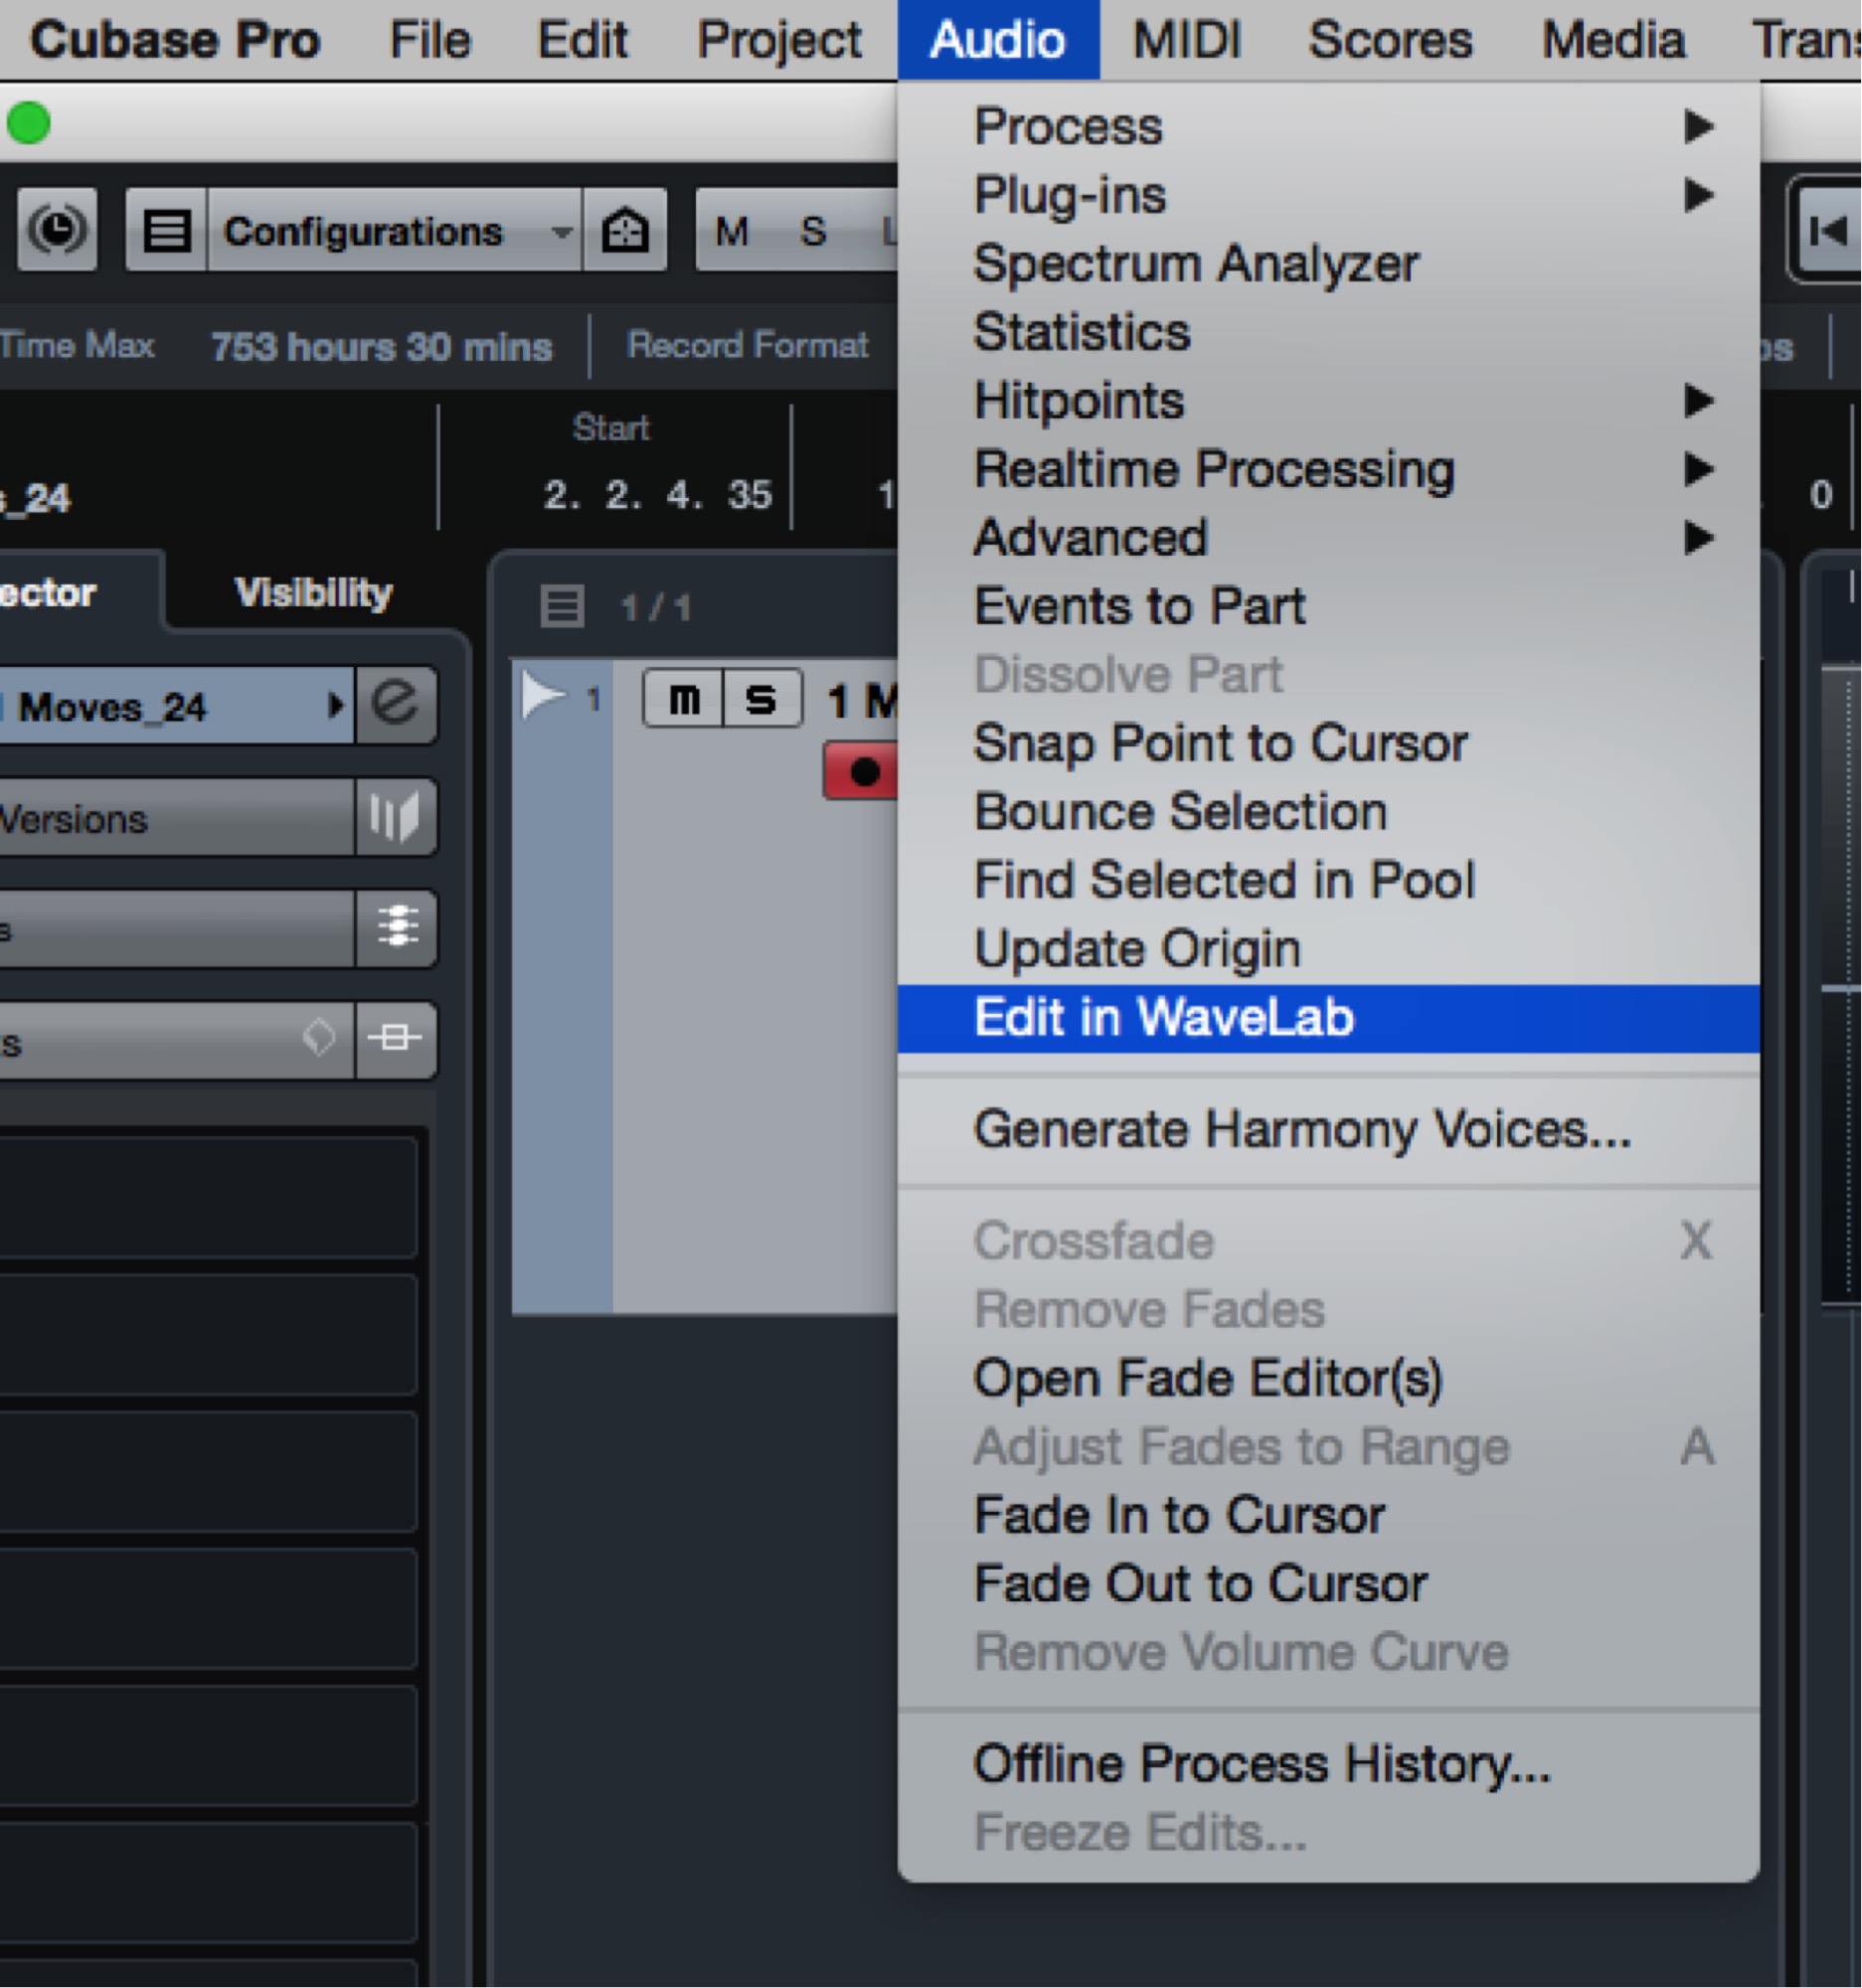This screenshot has height=1988, width=1862.
Task: Select Update Origin menu item
Action: tap(1328, 948)
